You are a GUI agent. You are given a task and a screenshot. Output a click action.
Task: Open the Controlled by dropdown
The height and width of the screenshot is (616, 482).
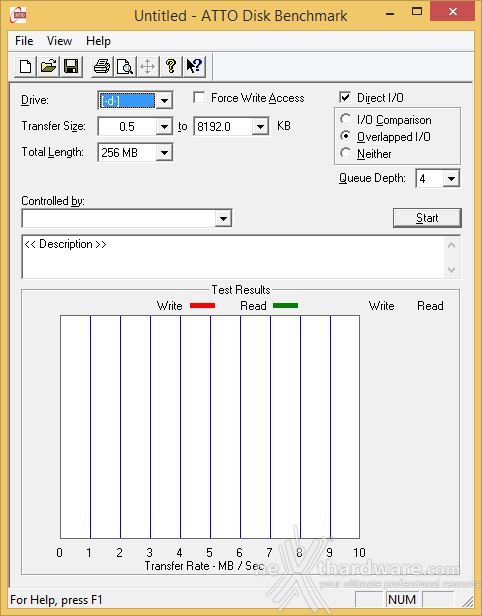(223, 218)
